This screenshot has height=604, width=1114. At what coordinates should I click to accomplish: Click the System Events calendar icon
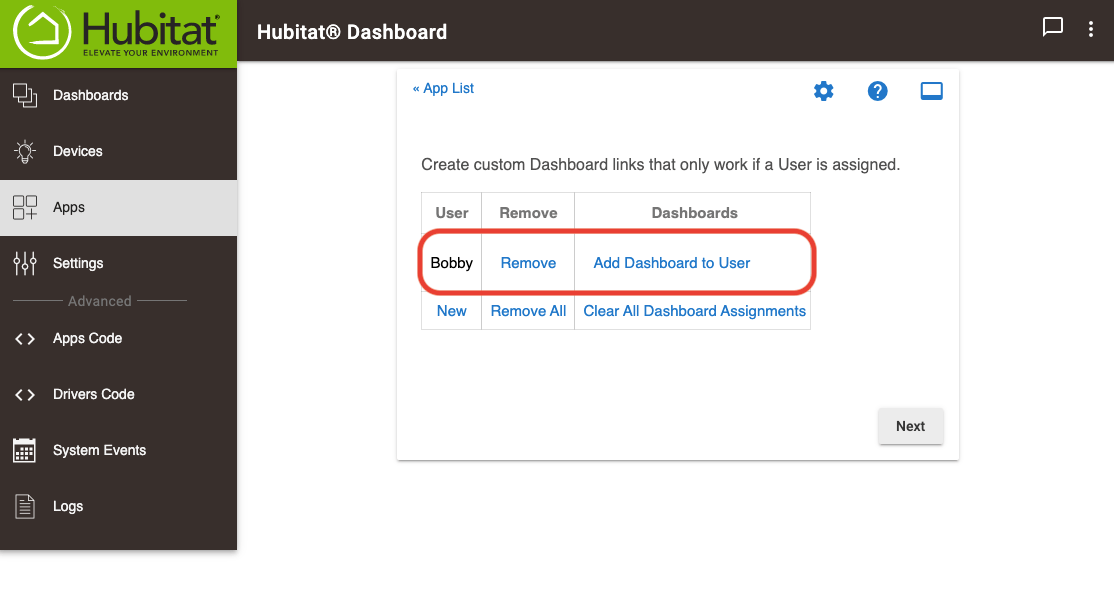point(23,450)
